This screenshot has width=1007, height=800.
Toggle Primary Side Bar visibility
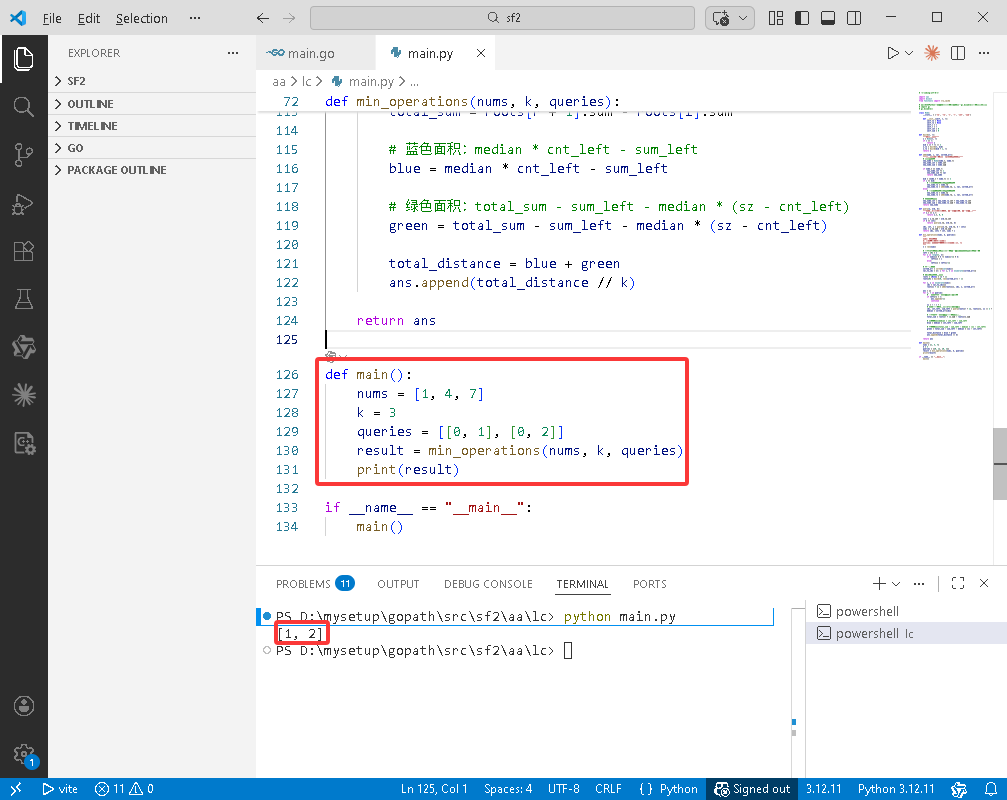point(802,18)
